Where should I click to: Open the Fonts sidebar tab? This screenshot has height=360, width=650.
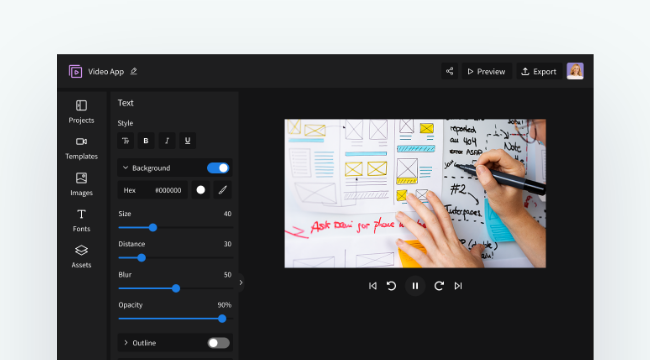click(81, 221)
